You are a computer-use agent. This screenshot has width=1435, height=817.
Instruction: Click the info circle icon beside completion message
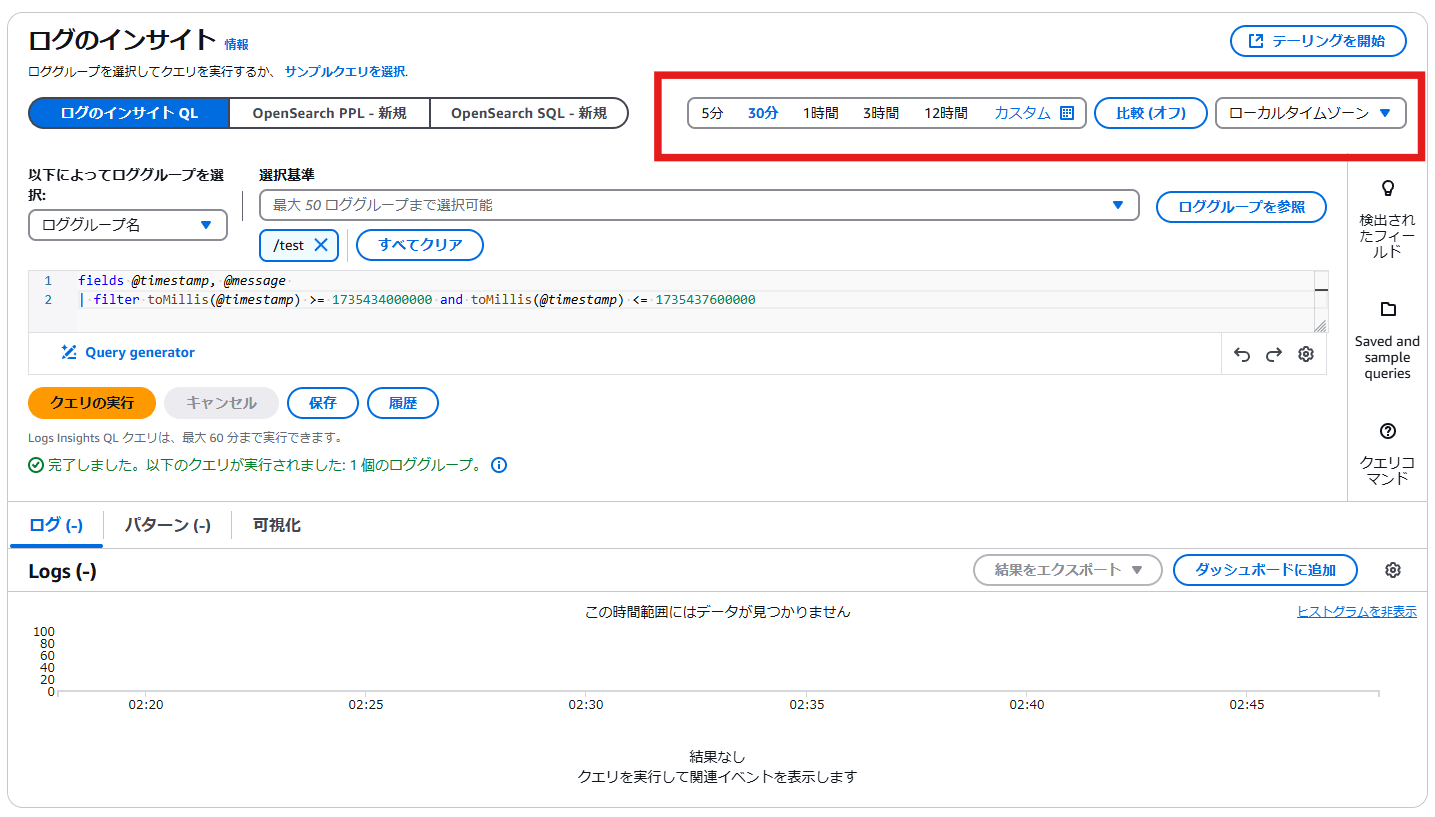coord(499,465)
